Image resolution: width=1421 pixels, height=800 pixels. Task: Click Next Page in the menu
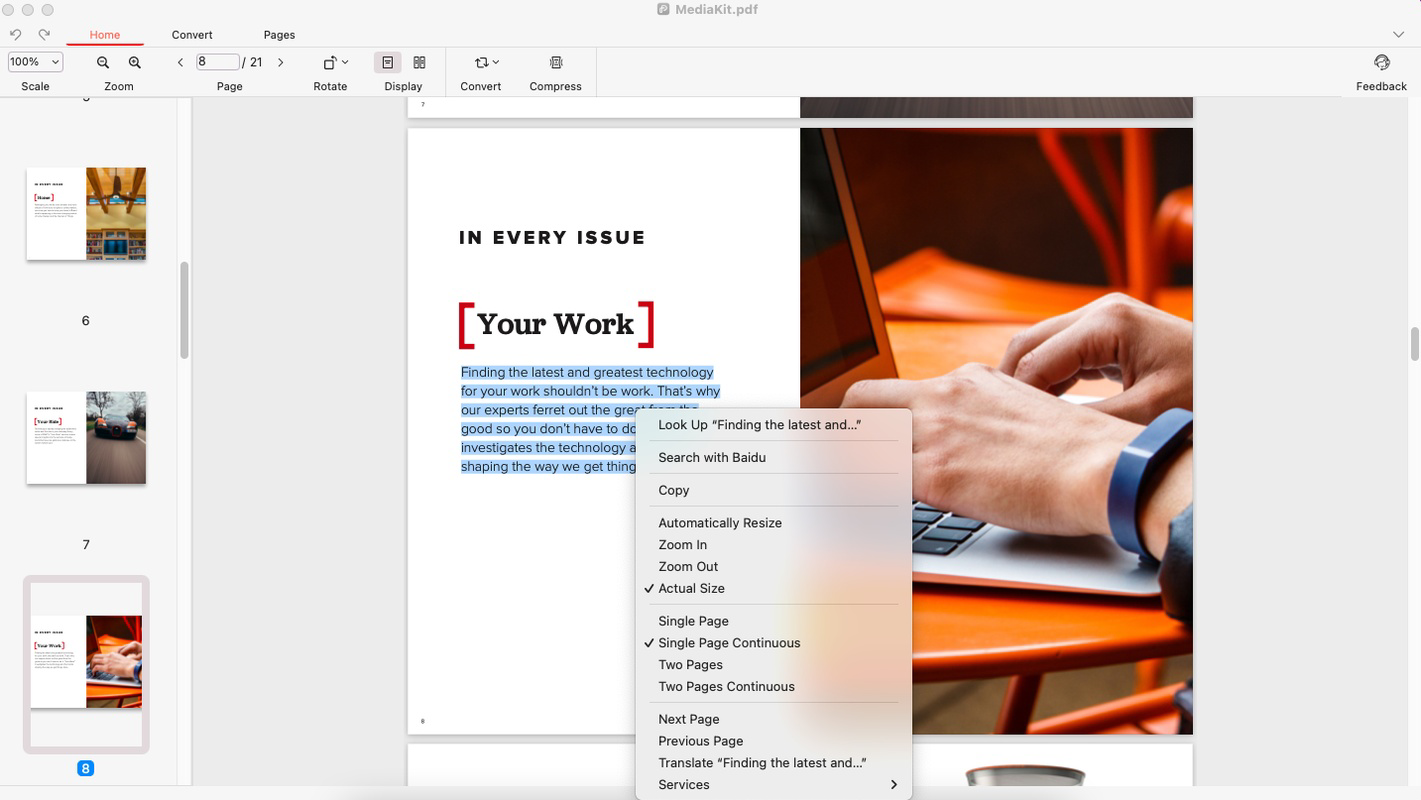[x=688, y=718]
